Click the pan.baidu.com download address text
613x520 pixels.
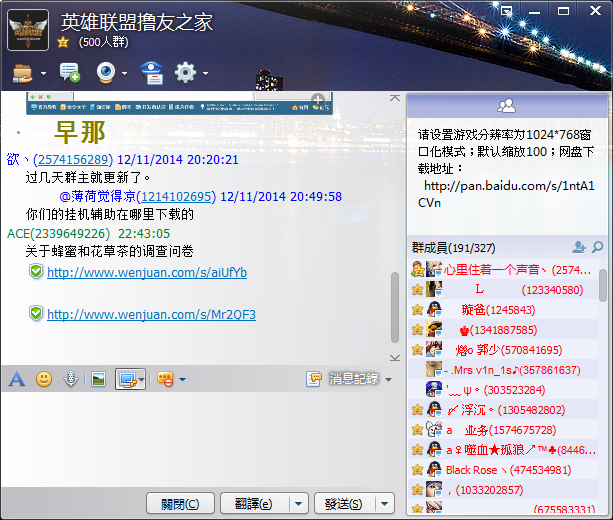[x=506, y=194]
